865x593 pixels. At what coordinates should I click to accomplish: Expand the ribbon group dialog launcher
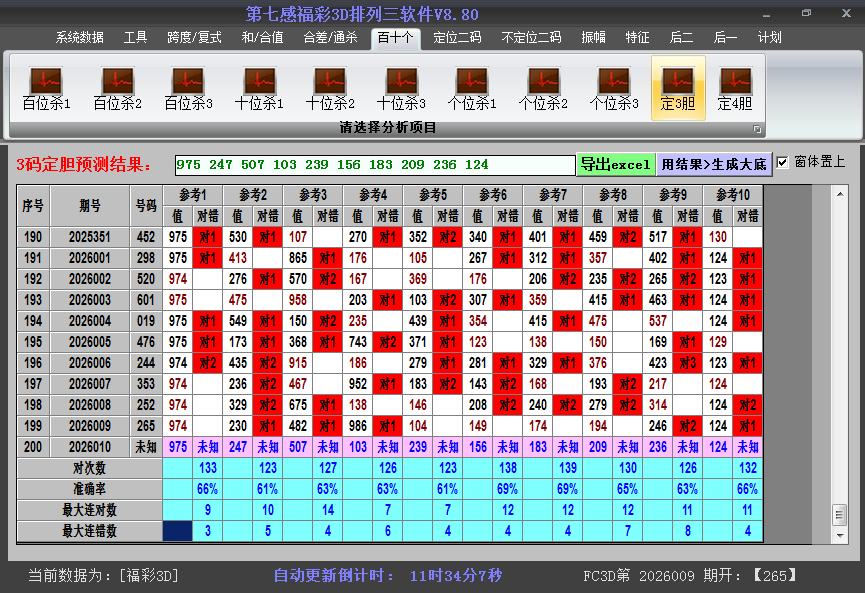point(757,129)
